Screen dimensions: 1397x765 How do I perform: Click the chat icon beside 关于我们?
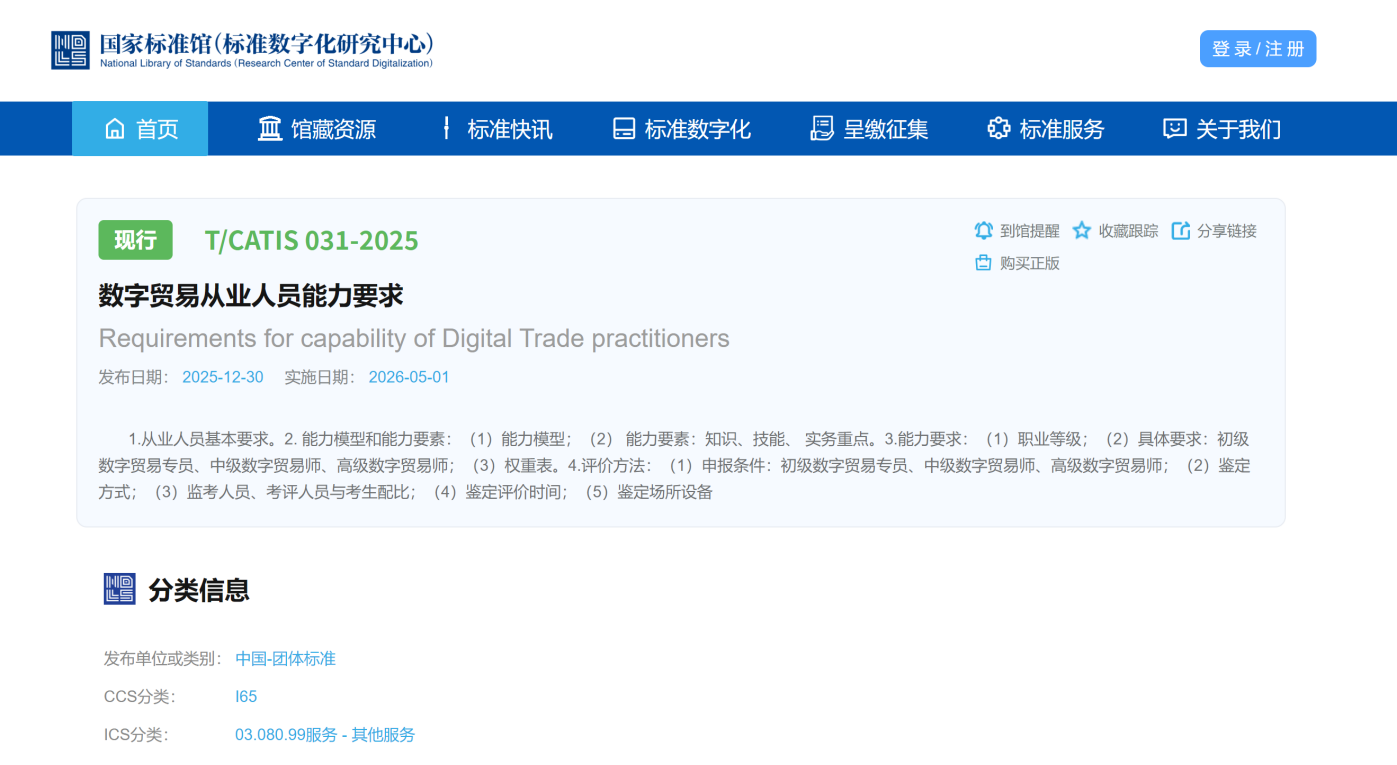click(x=1175, y=129)
